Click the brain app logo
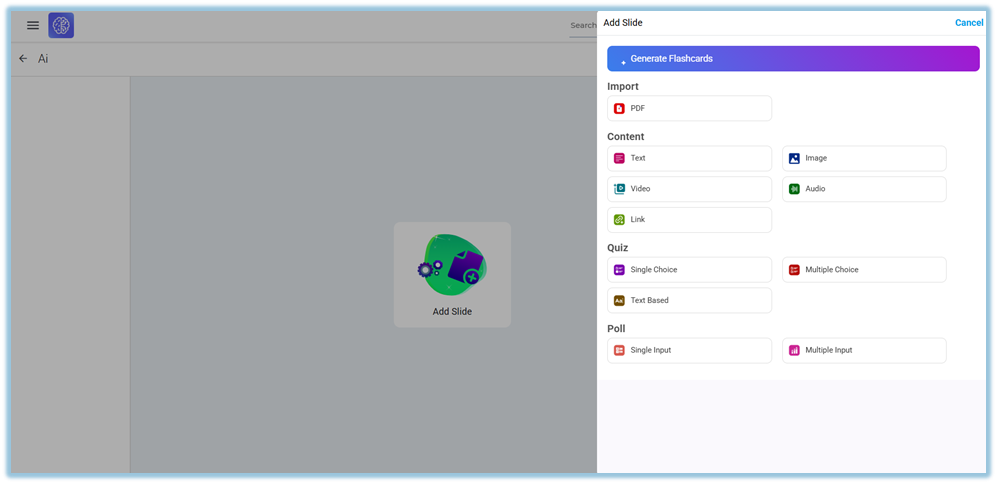The image size is (997, 484). pos(61,26)
